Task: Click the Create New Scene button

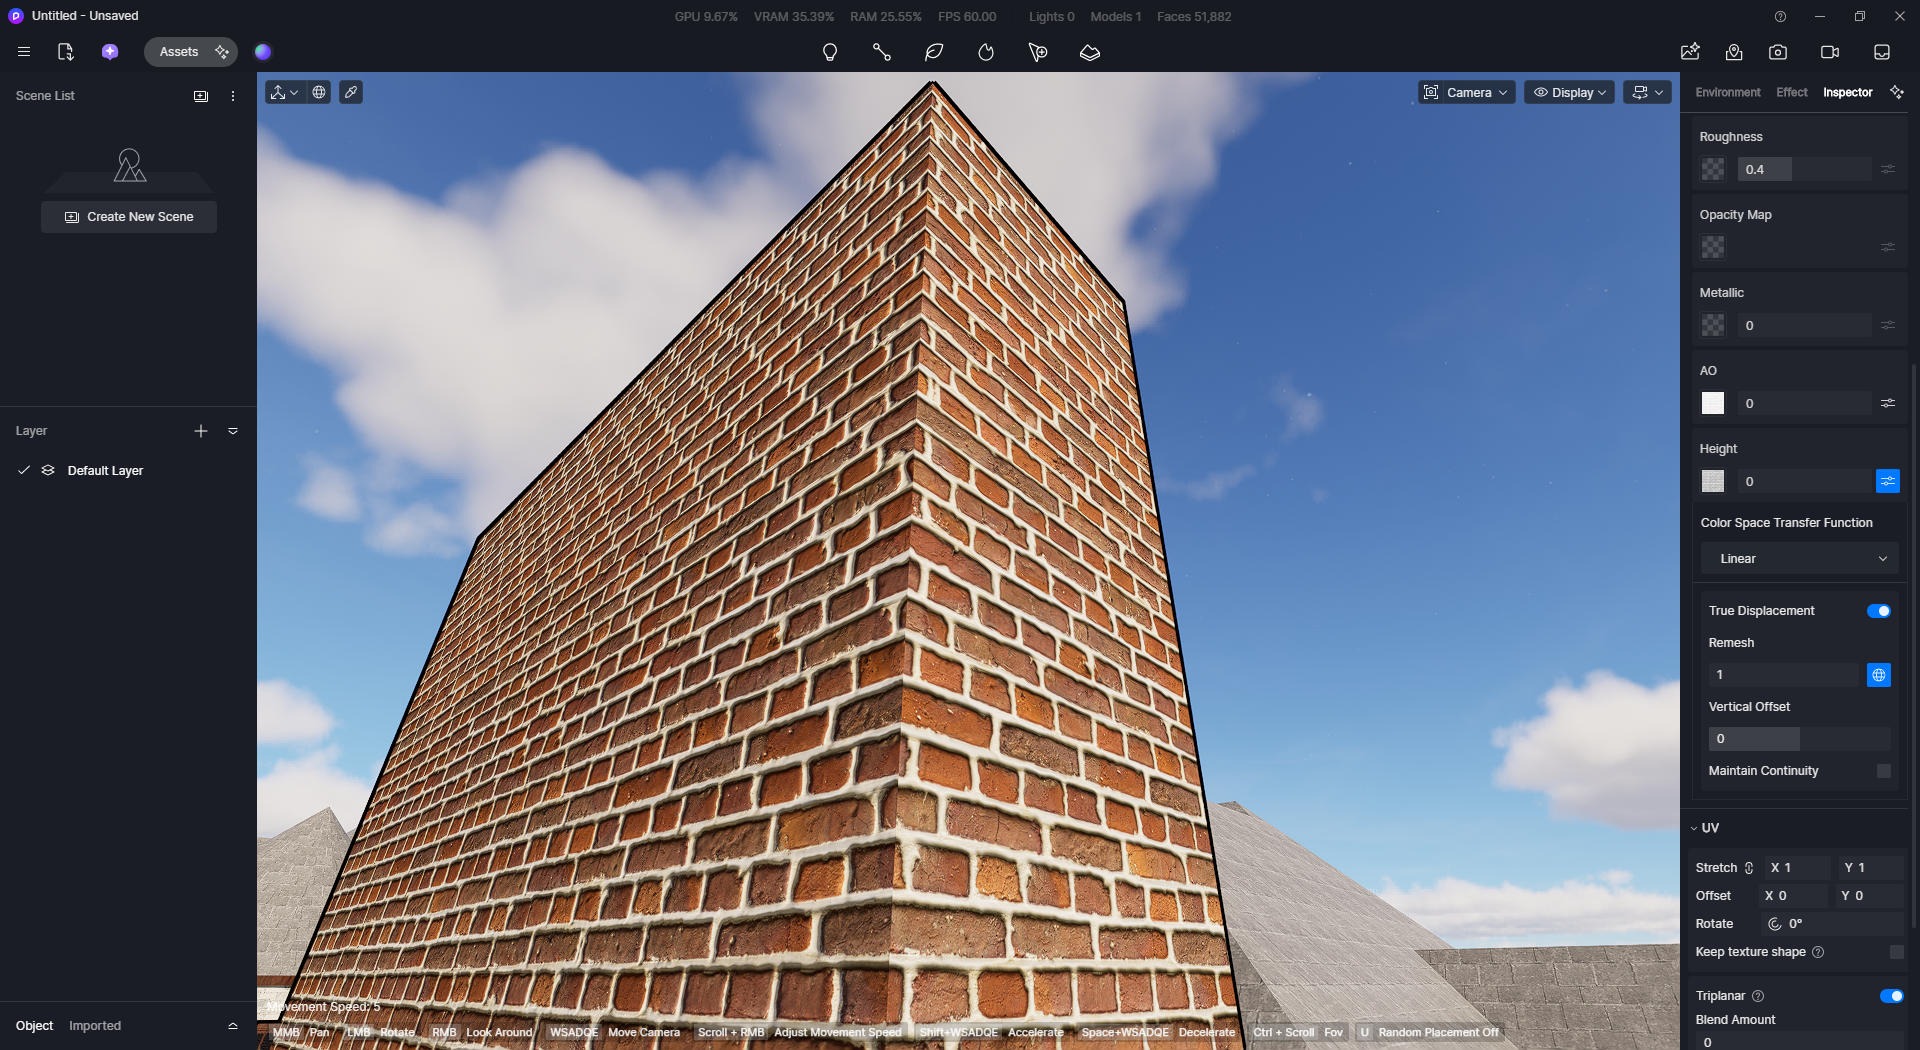Action: tap(129, 217)
